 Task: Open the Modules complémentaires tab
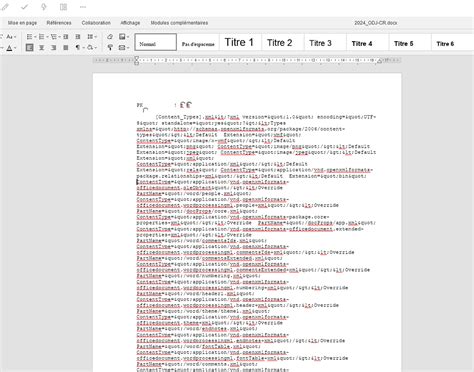179,23
